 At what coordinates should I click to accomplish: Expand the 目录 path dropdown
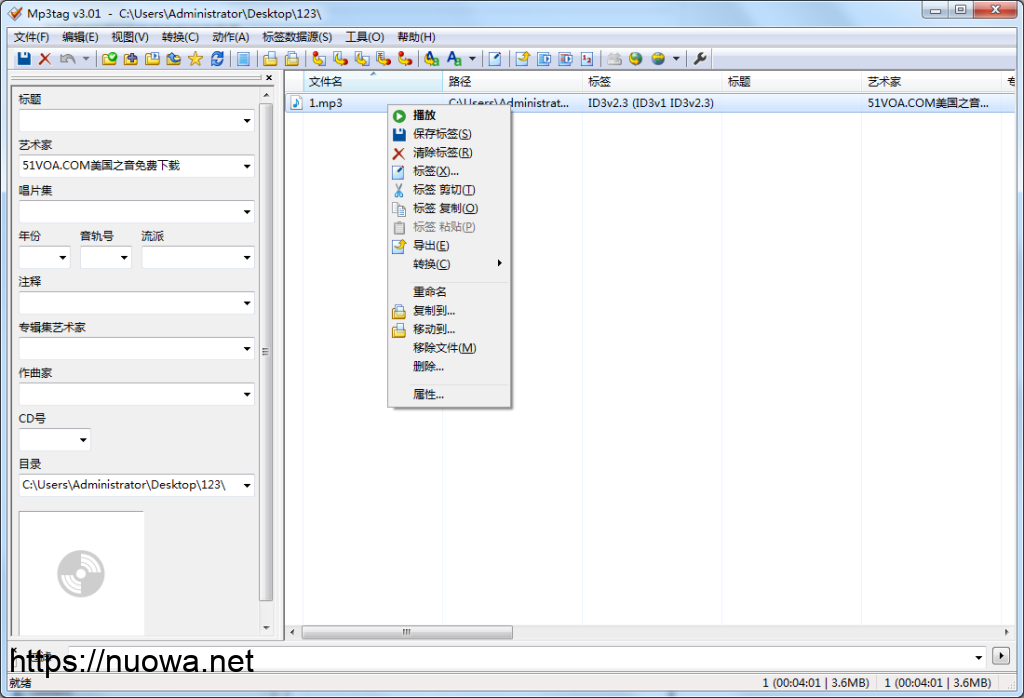coord(247,486)
